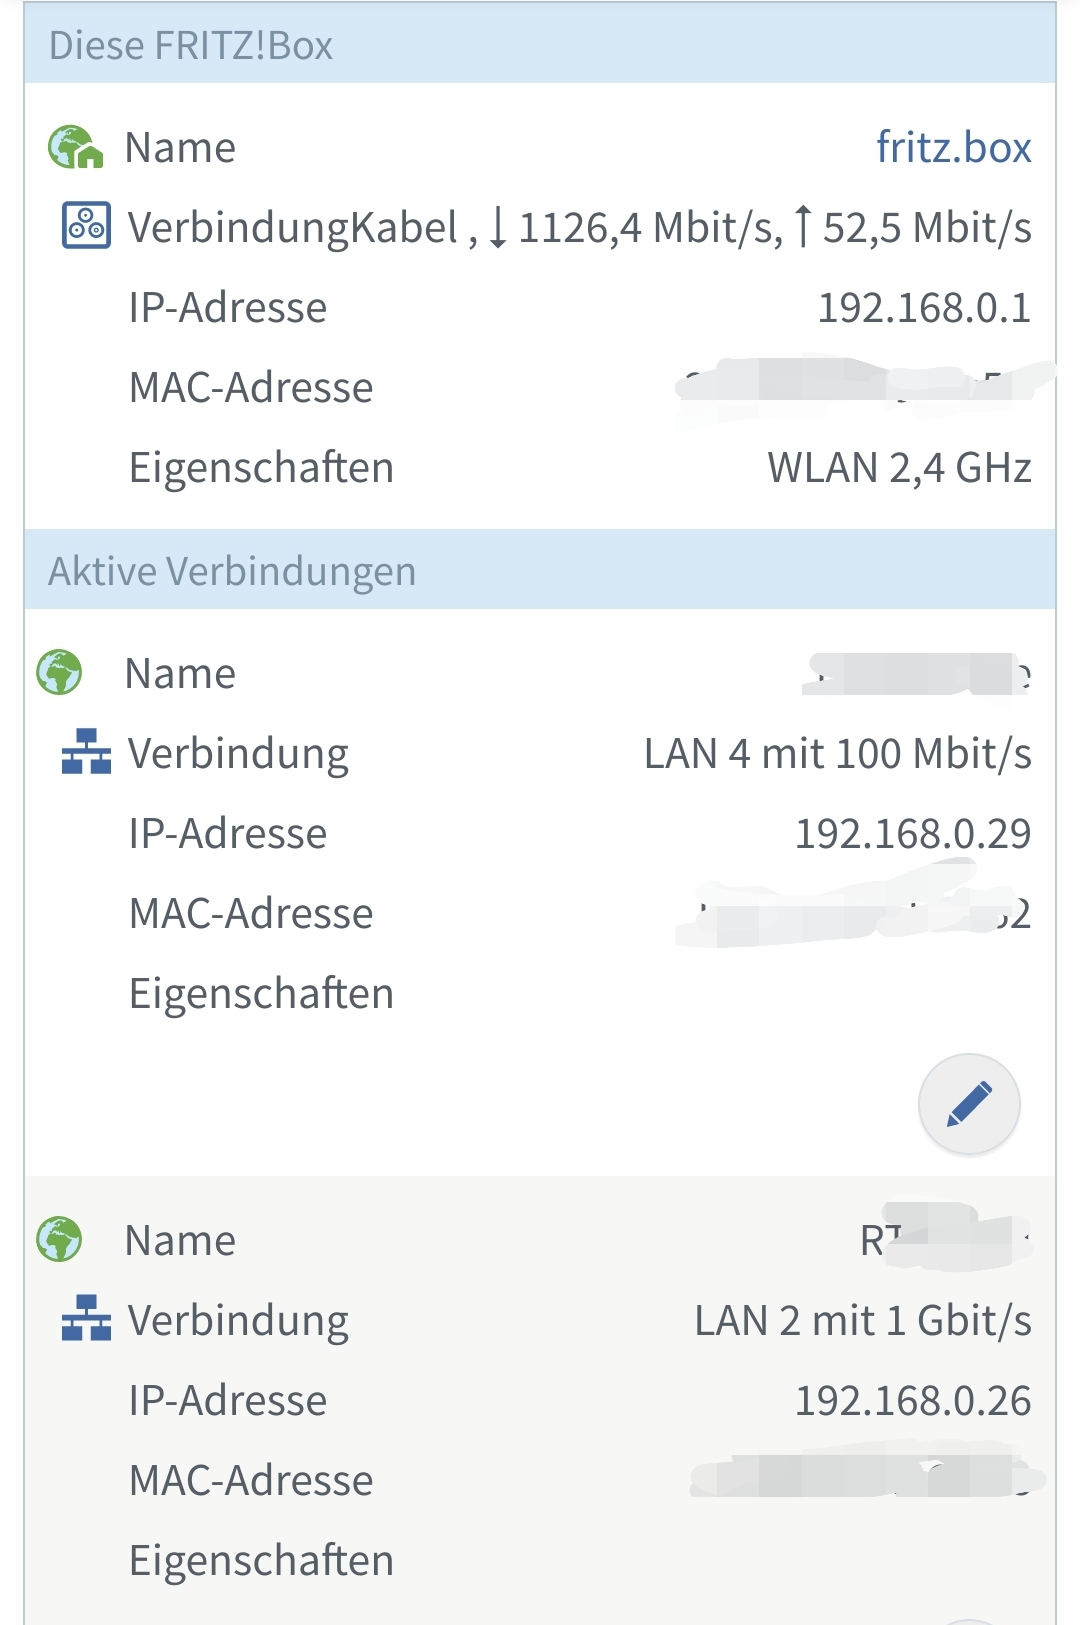Screen dimensions: 1080x1625
Task: Click the LAN 2 network icon
Action: [x=86, y=1318]
